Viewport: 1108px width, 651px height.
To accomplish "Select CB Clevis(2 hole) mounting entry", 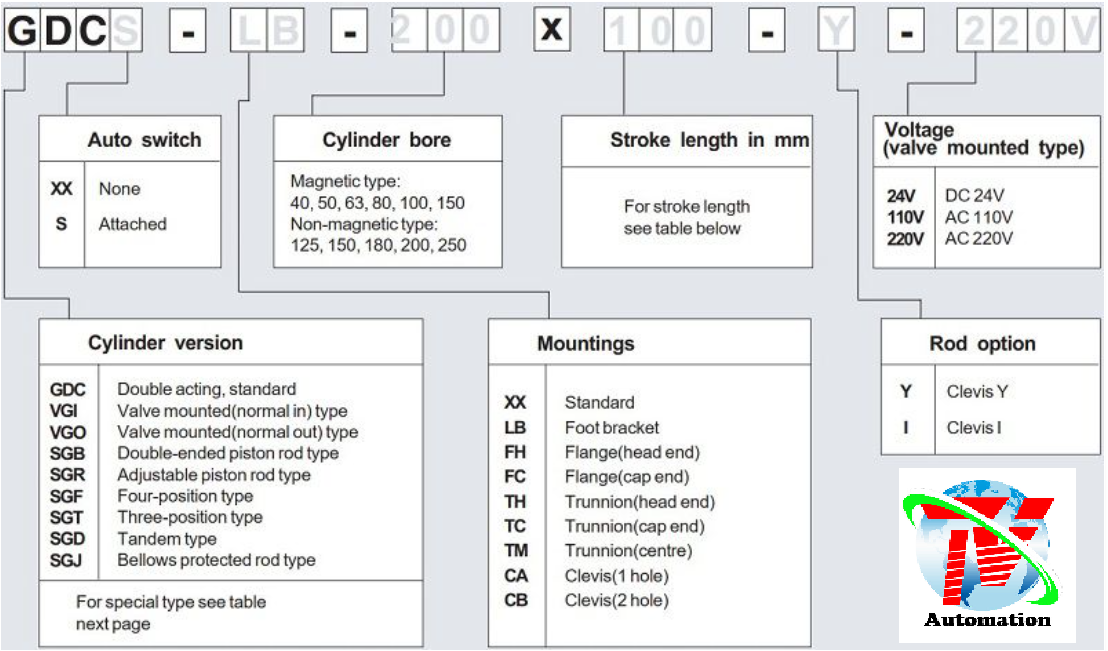I will click(x=616, y=600).
